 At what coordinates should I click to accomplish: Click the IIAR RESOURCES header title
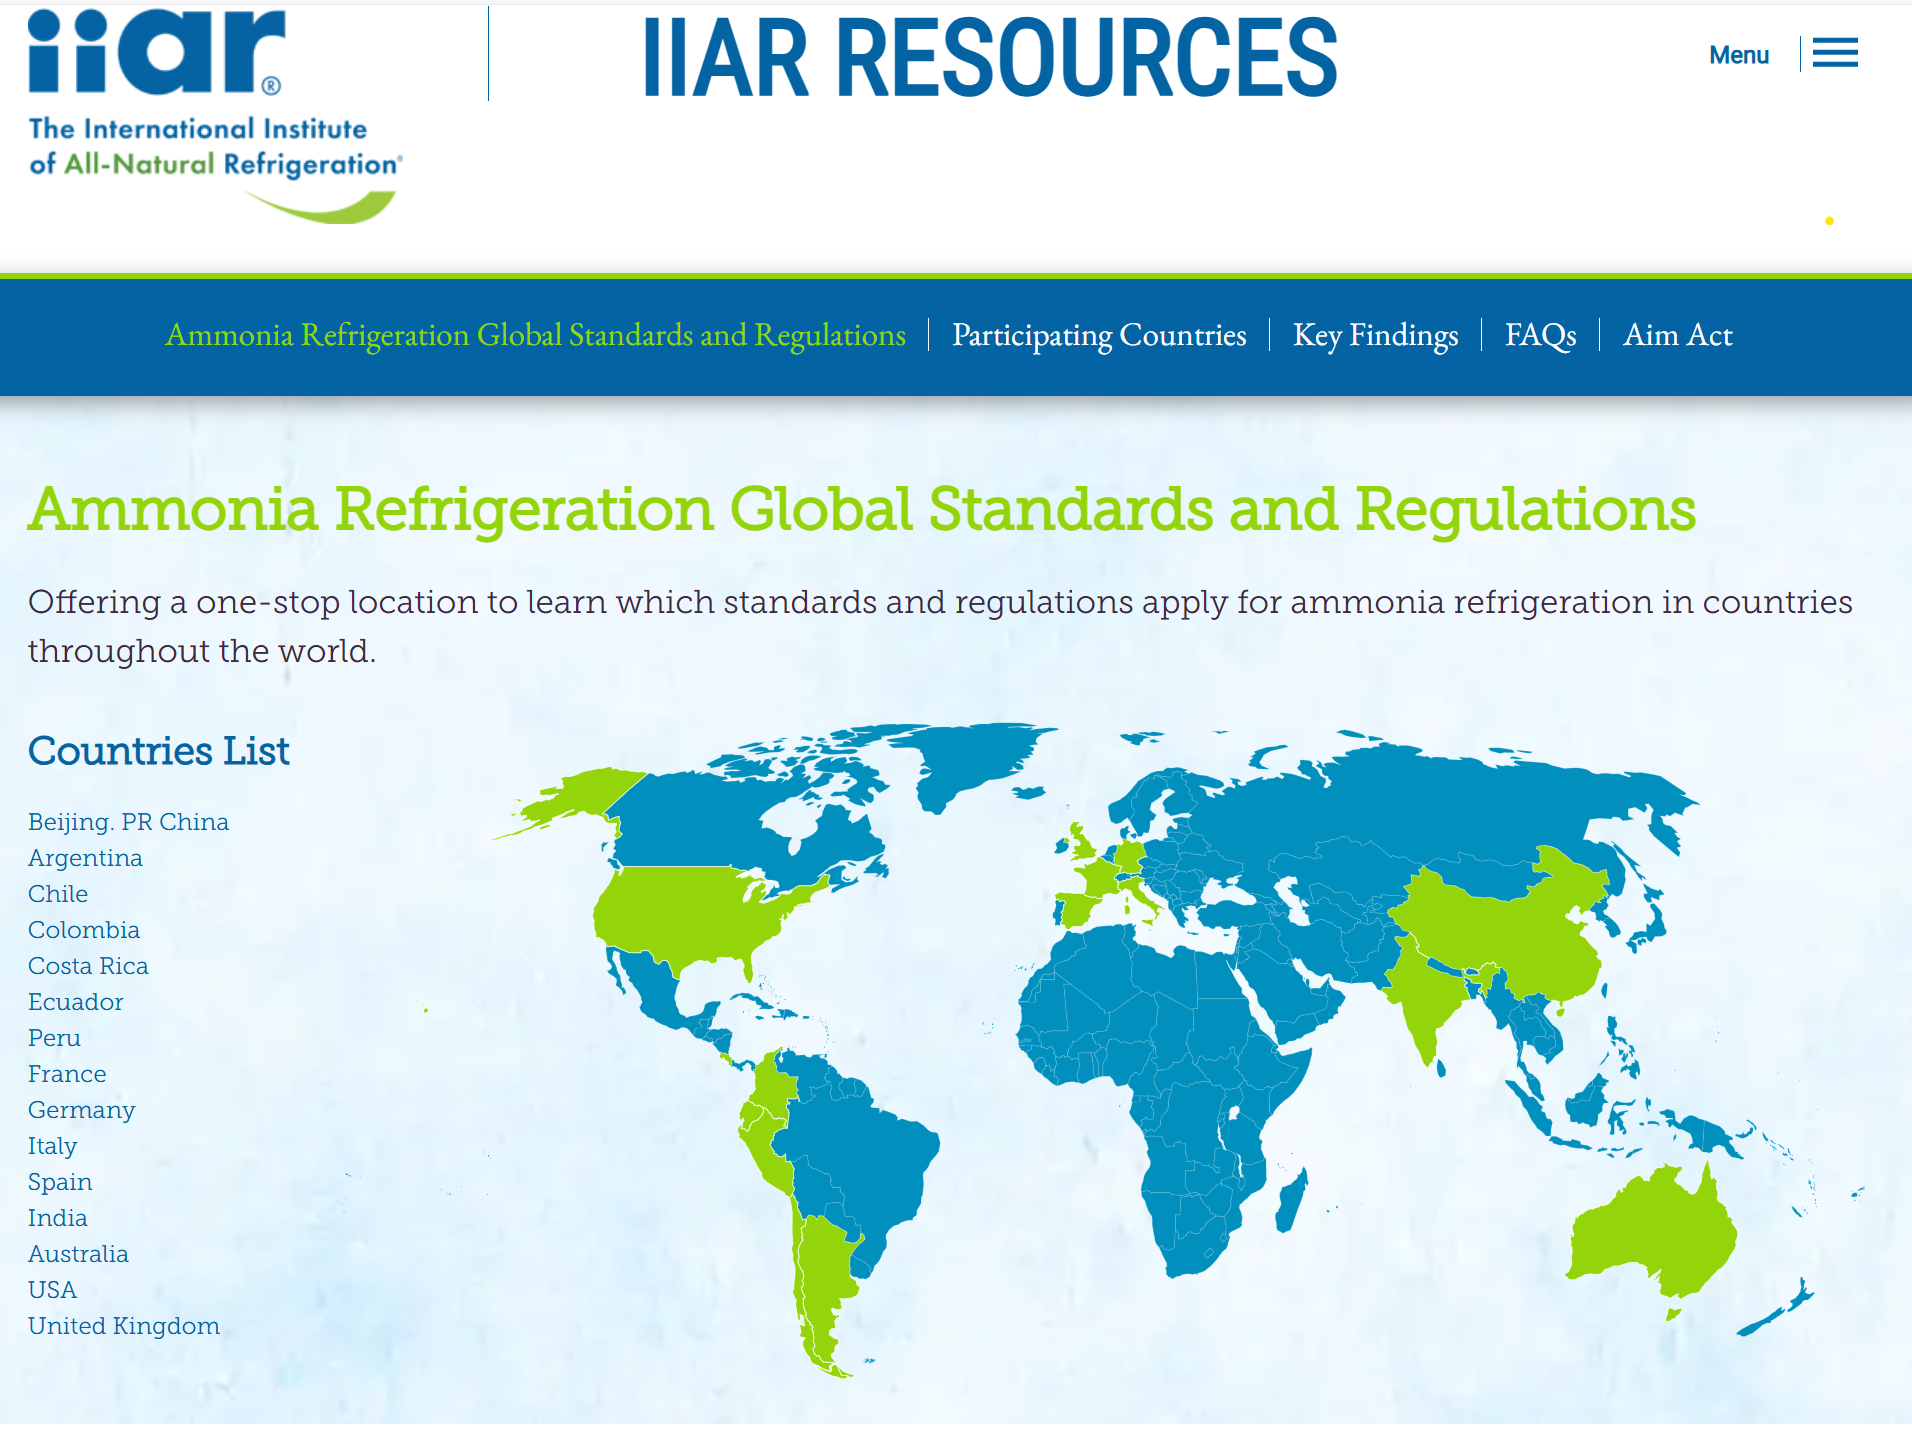coord(989,58)
